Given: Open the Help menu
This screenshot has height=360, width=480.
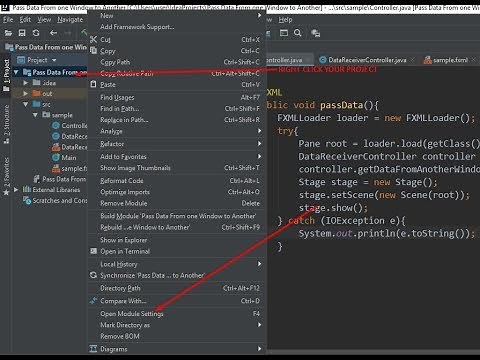Looking at the screenshot, I should (x=285, y=20).
